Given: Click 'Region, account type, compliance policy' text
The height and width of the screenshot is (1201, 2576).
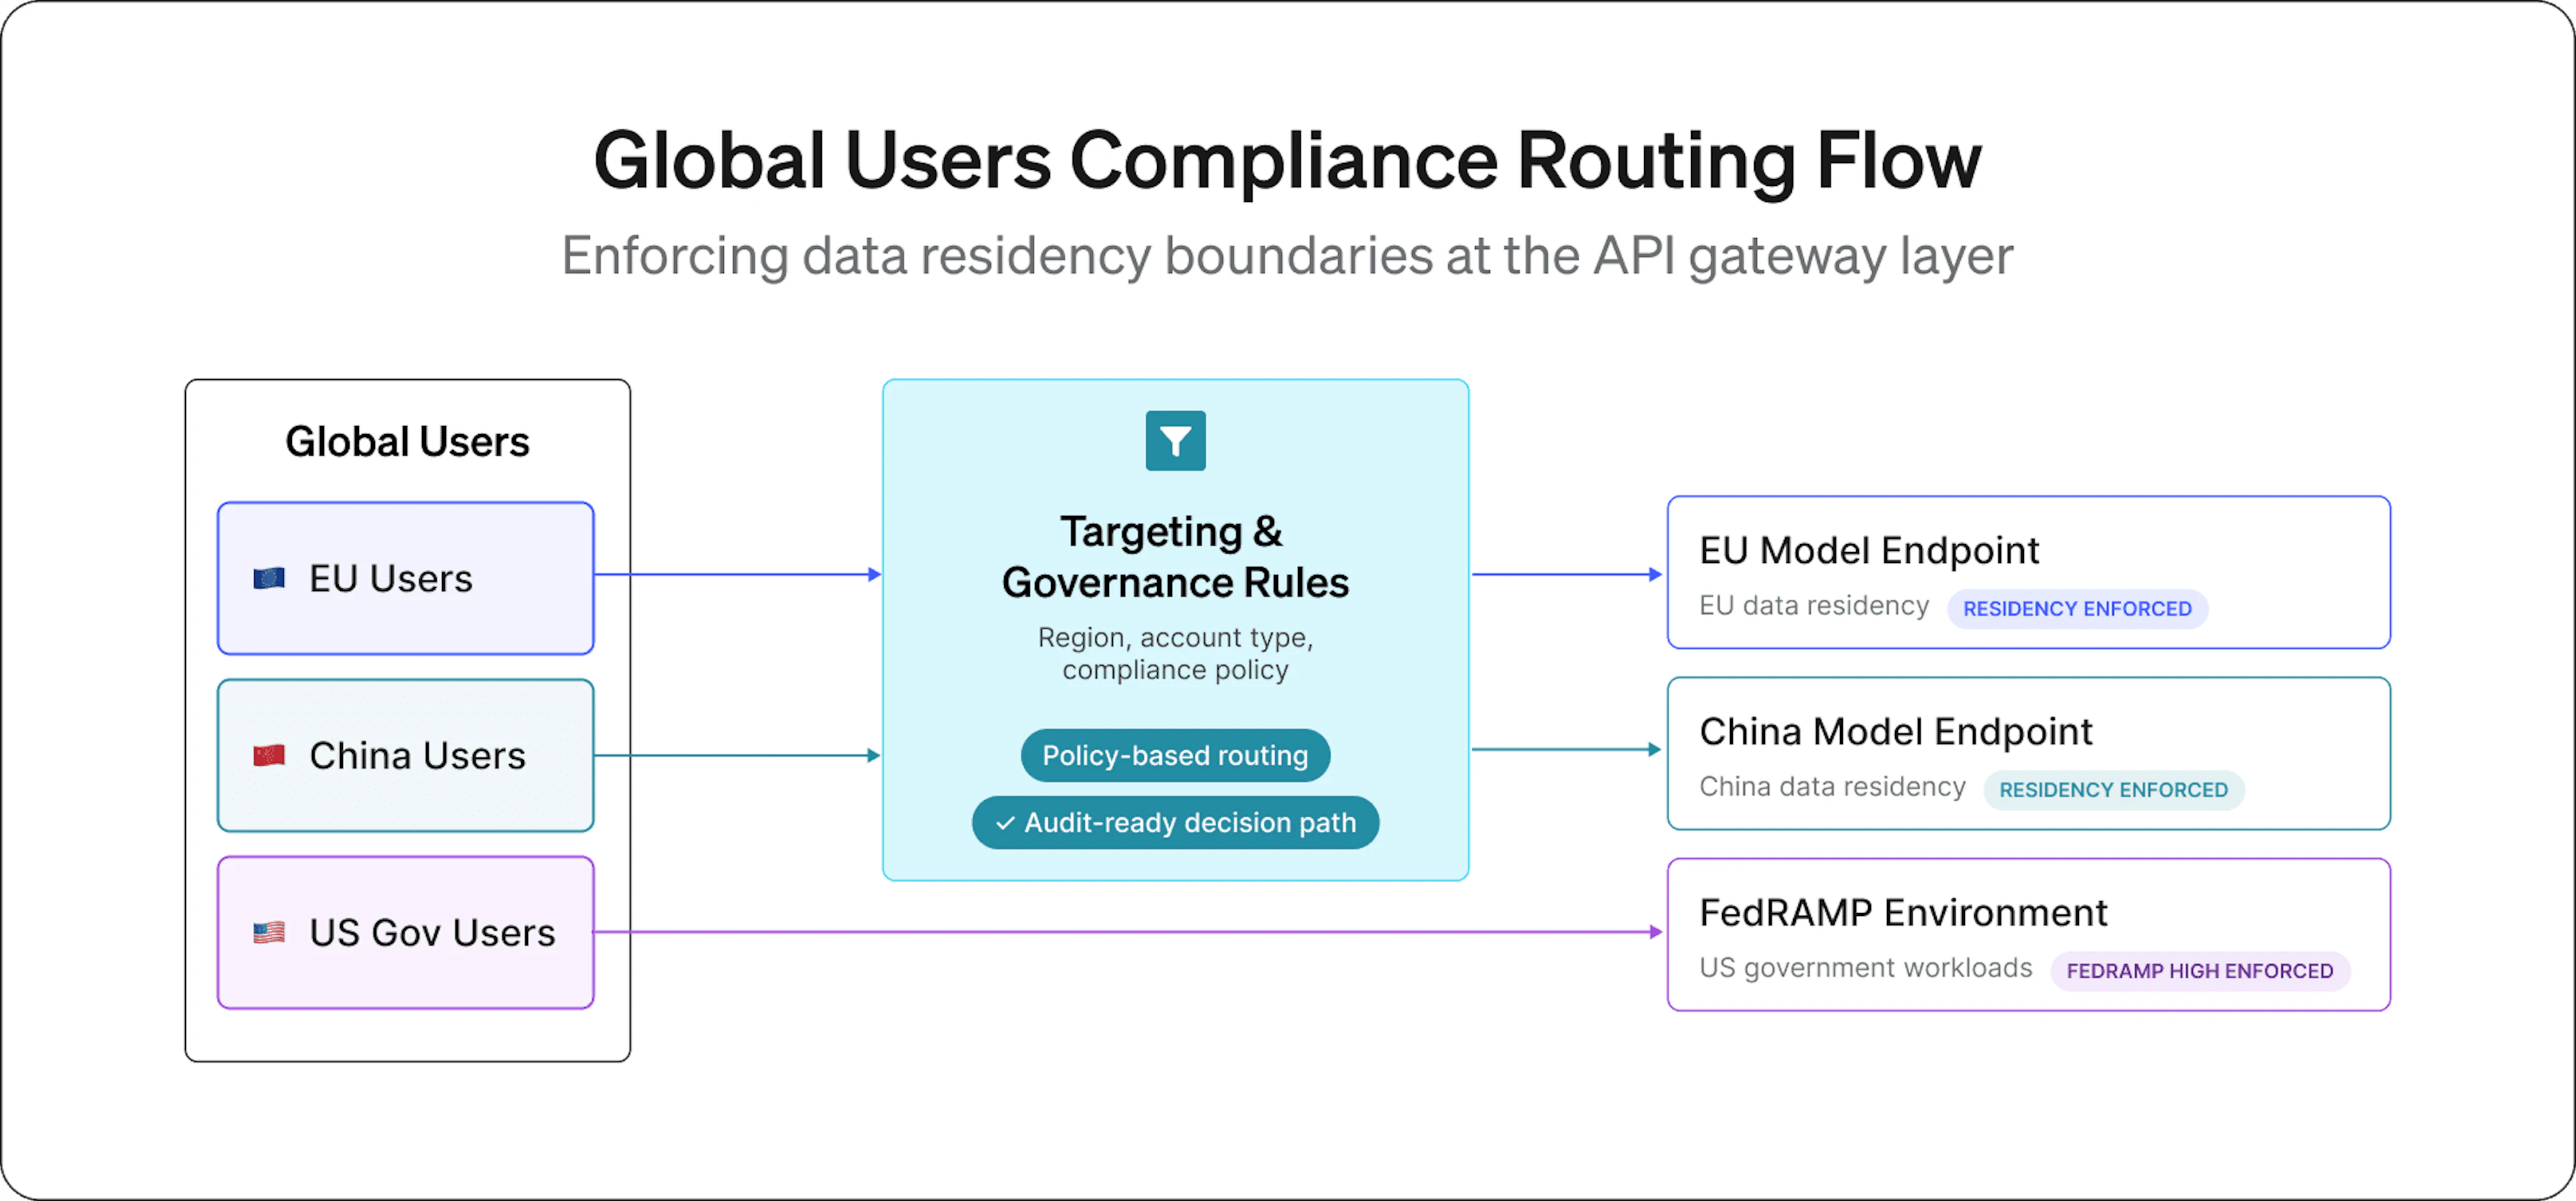Looking at the screenshot, I should pos(1175,654).
